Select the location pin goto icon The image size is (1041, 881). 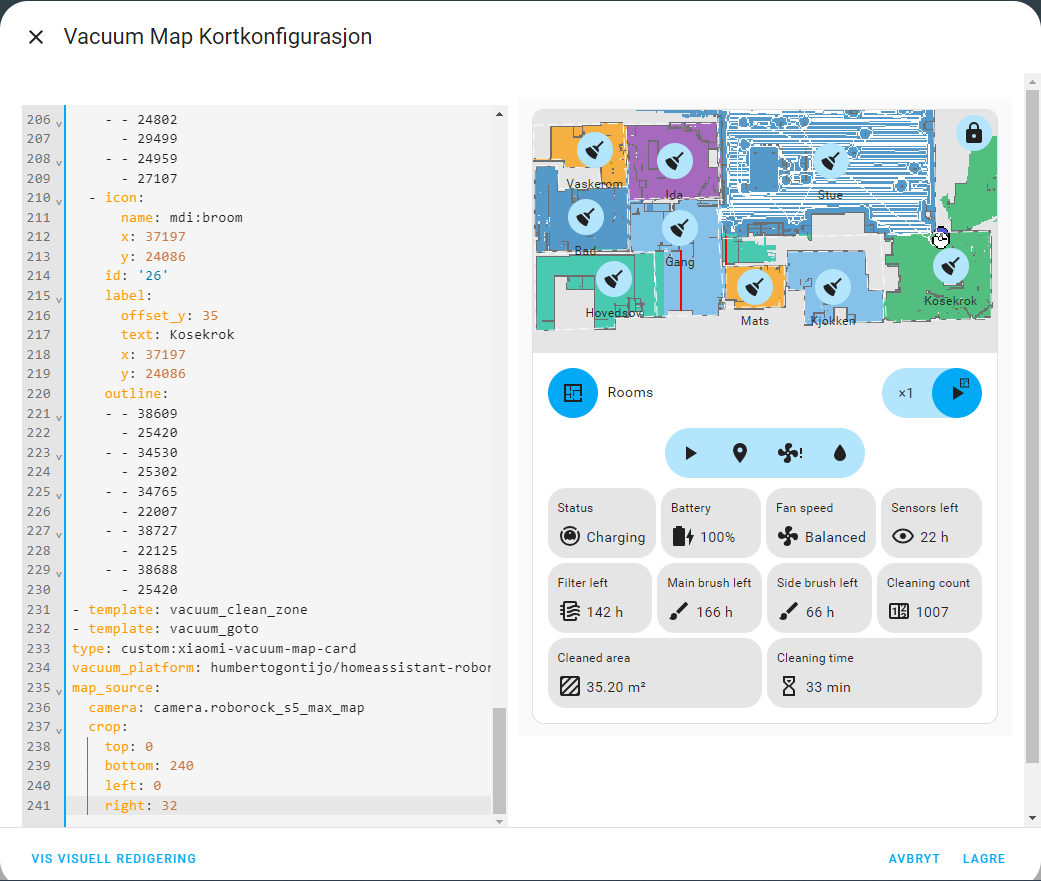click(739, 452)
